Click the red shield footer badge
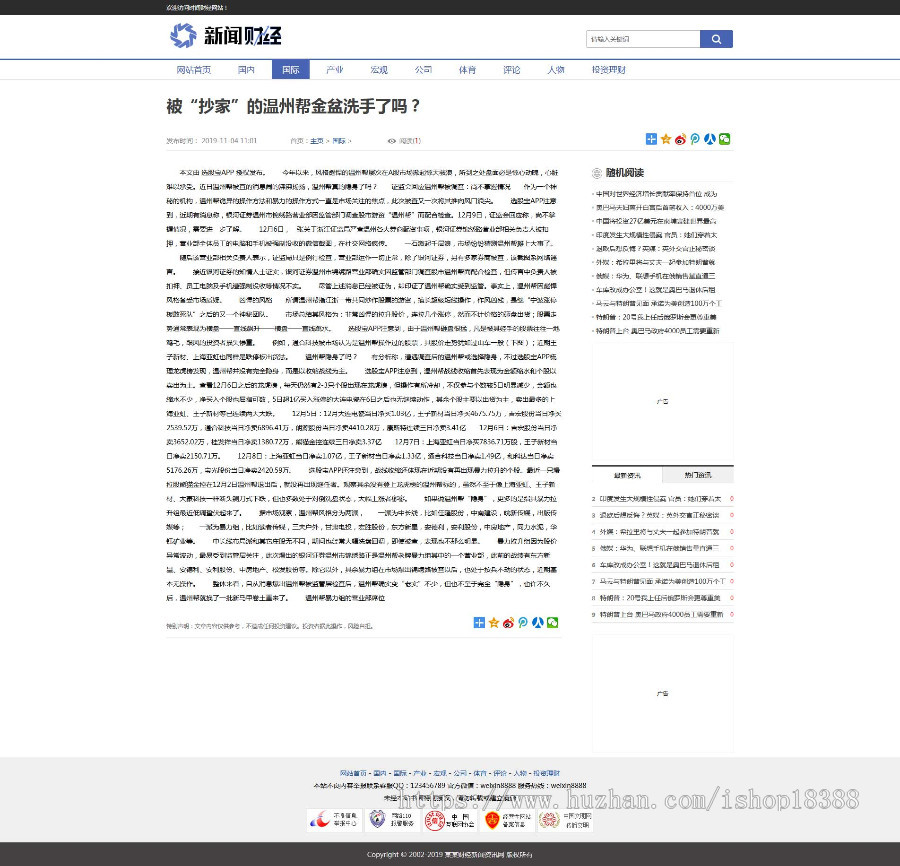Screen dimensions: 900x866 507,820
